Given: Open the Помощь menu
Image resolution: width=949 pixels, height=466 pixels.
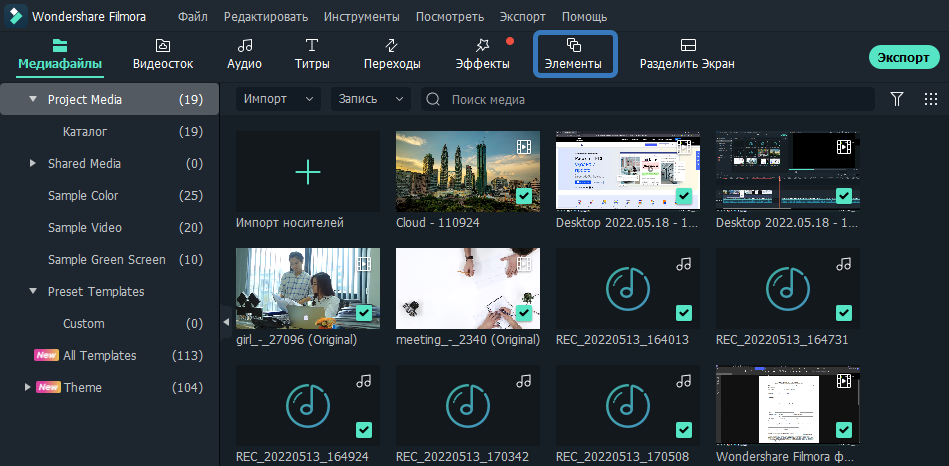Looking at the screenshot, I should [x=584, y=17].
